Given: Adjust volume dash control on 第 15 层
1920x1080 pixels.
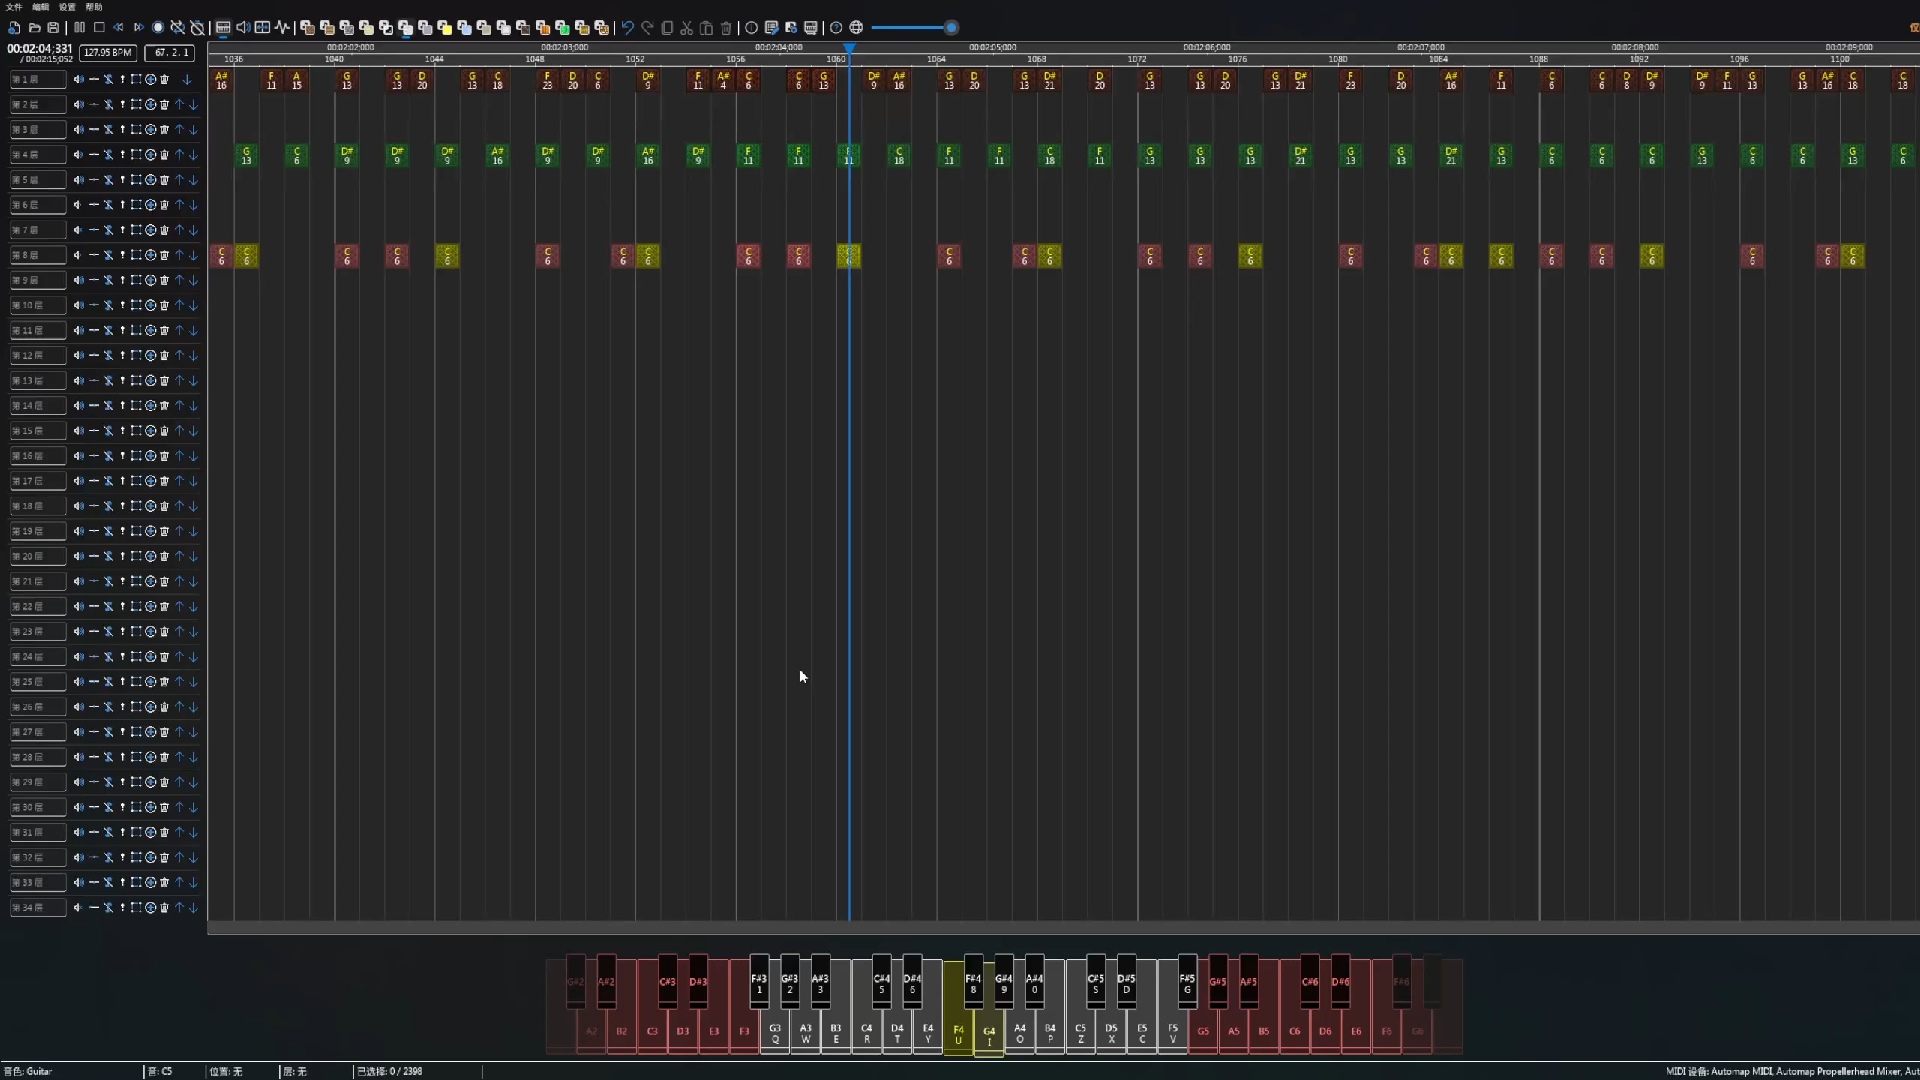Looking at the screenshot, I should pos(94,431).
